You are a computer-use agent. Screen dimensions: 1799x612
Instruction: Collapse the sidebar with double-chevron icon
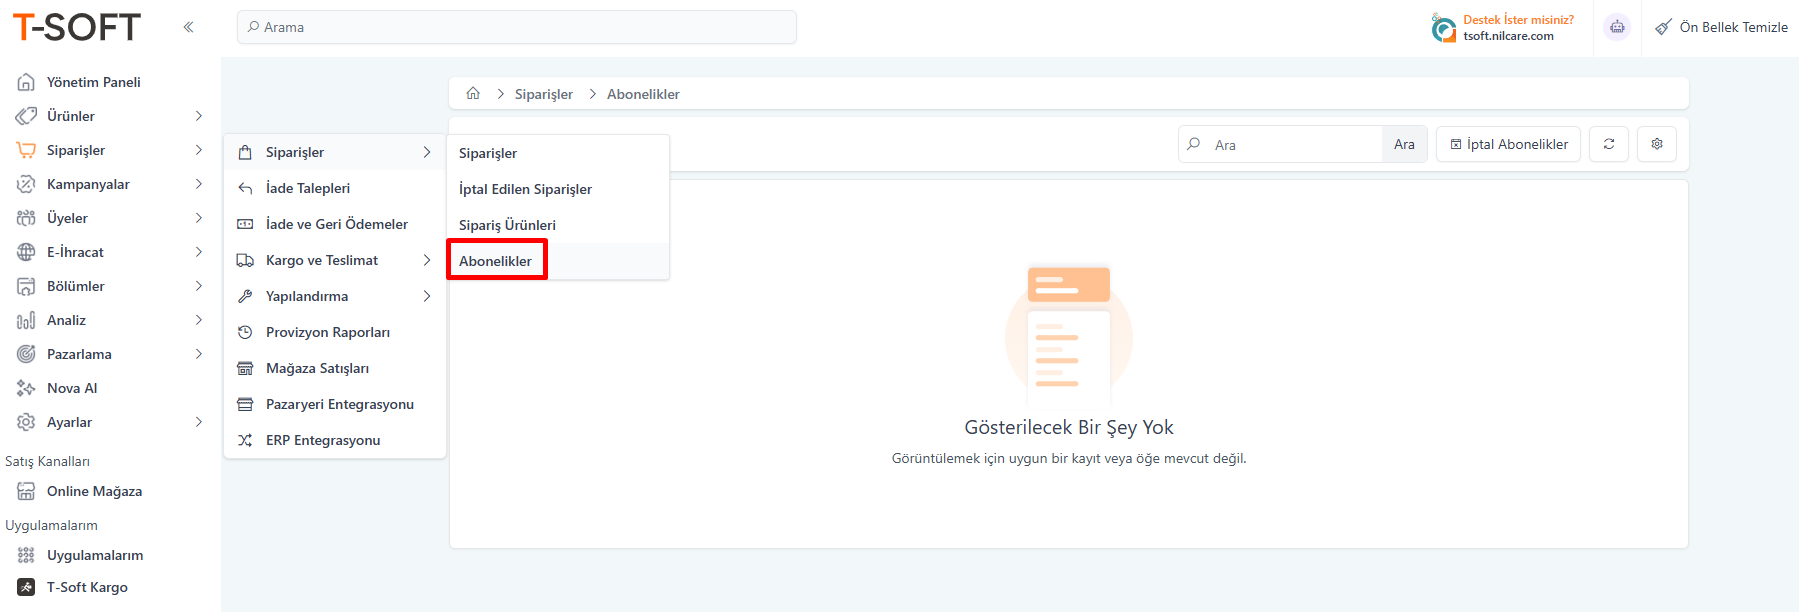pos(188,27)
